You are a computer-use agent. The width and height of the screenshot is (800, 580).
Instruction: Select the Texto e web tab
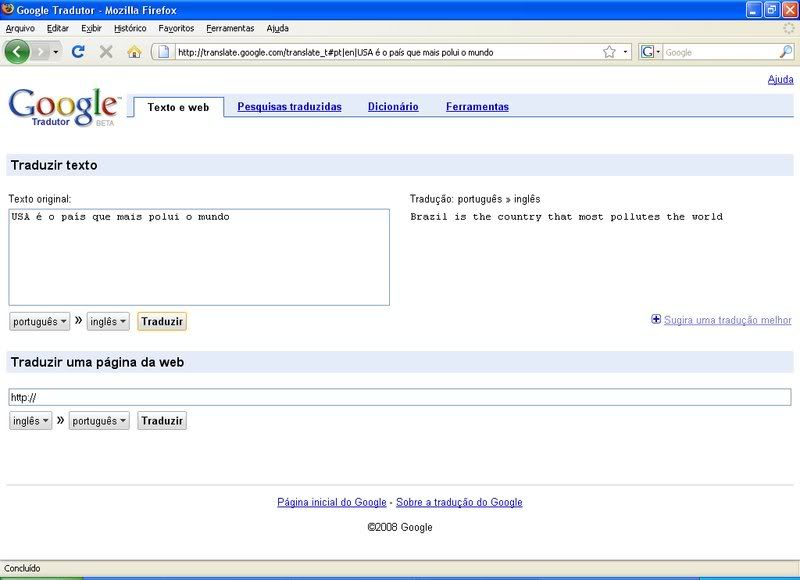point(179,107)
